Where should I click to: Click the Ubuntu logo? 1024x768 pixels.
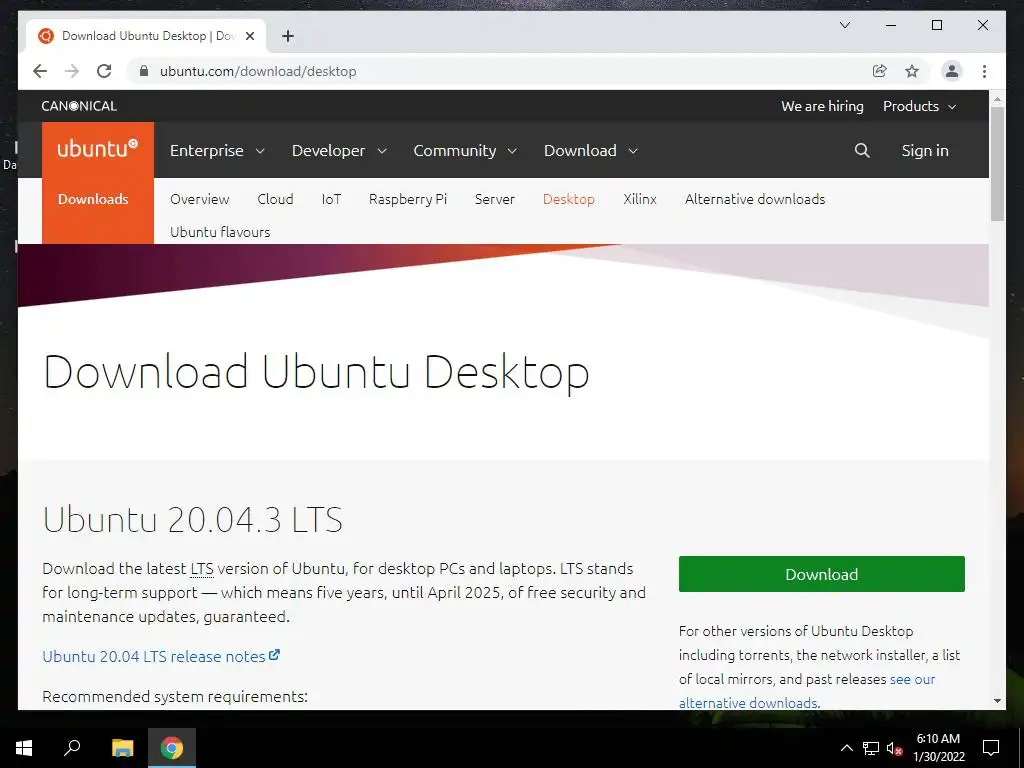[98, 150]
